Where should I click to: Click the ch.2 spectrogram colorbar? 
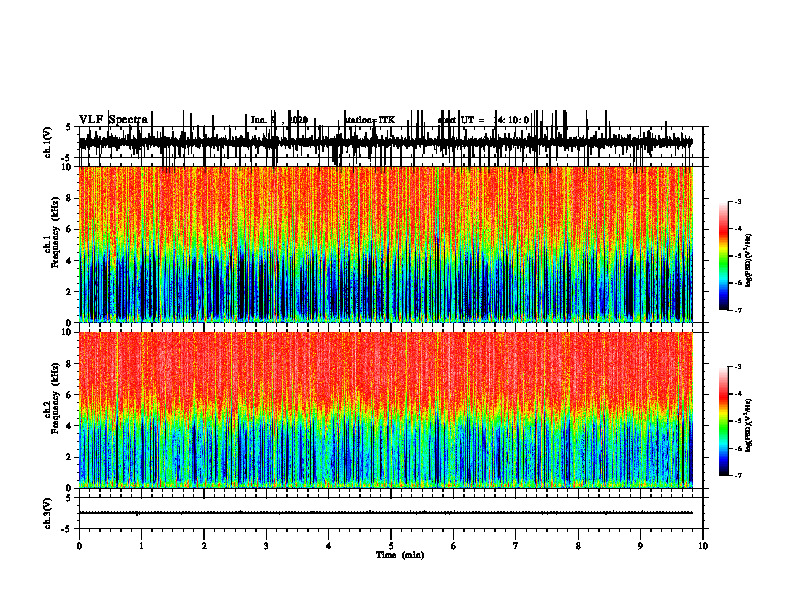click(x=724, y=421)
